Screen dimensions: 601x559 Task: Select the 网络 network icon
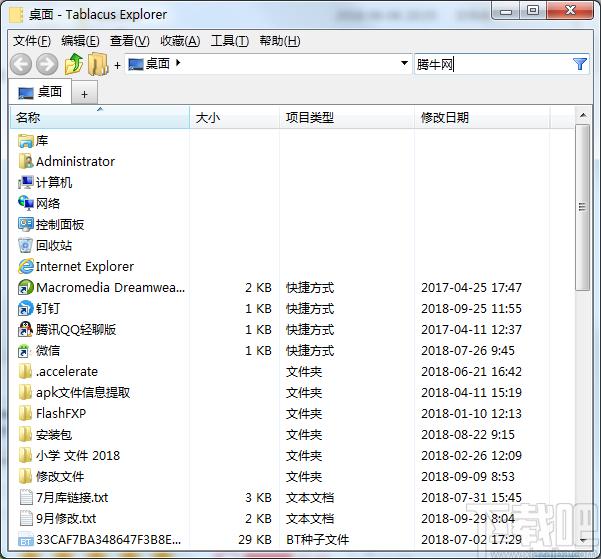coord(25,203)
